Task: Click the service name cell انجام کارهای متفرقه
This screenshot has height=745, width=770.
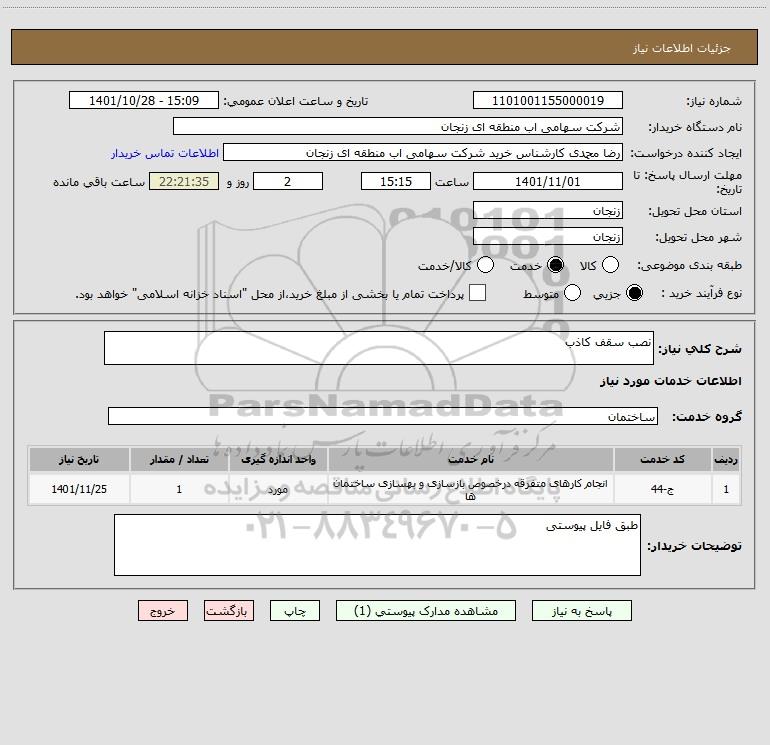Action: 470,489
